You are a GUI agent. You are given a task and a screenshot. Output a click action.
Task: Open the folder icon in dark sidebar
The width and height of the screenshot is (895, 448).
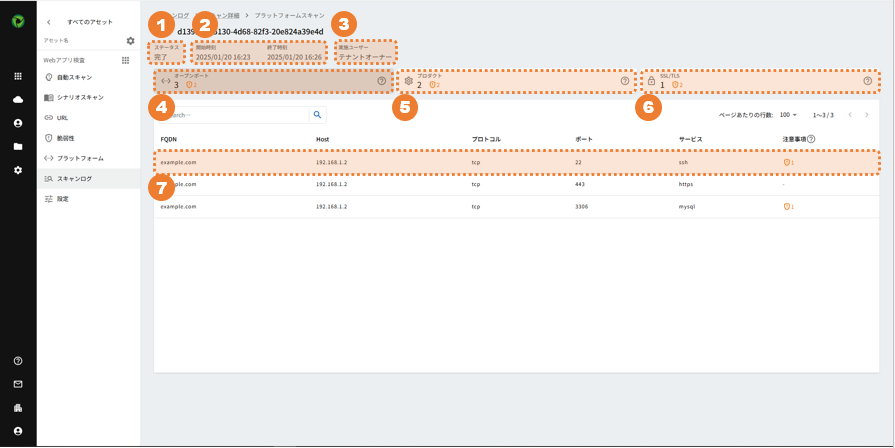18,147
